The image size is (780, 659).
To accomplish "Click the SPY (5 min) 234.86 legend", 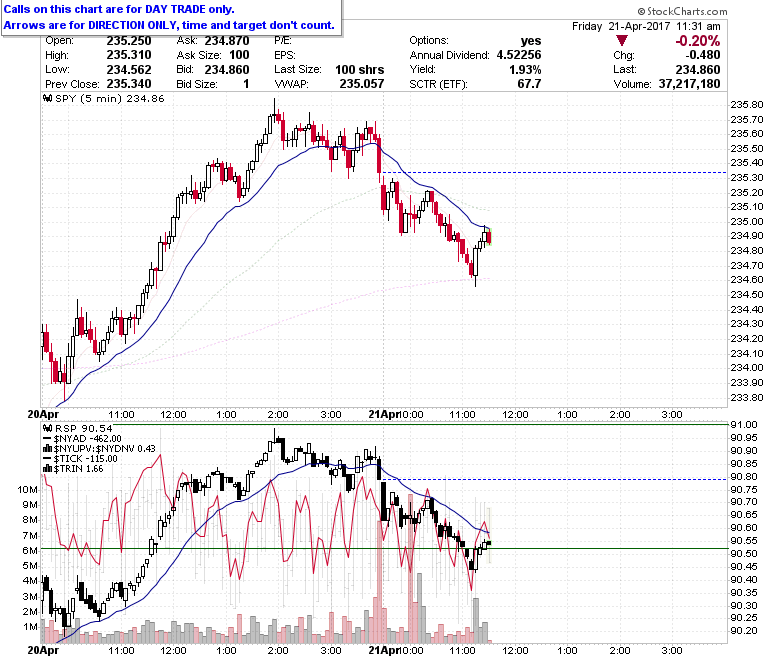I will point(109,98).
